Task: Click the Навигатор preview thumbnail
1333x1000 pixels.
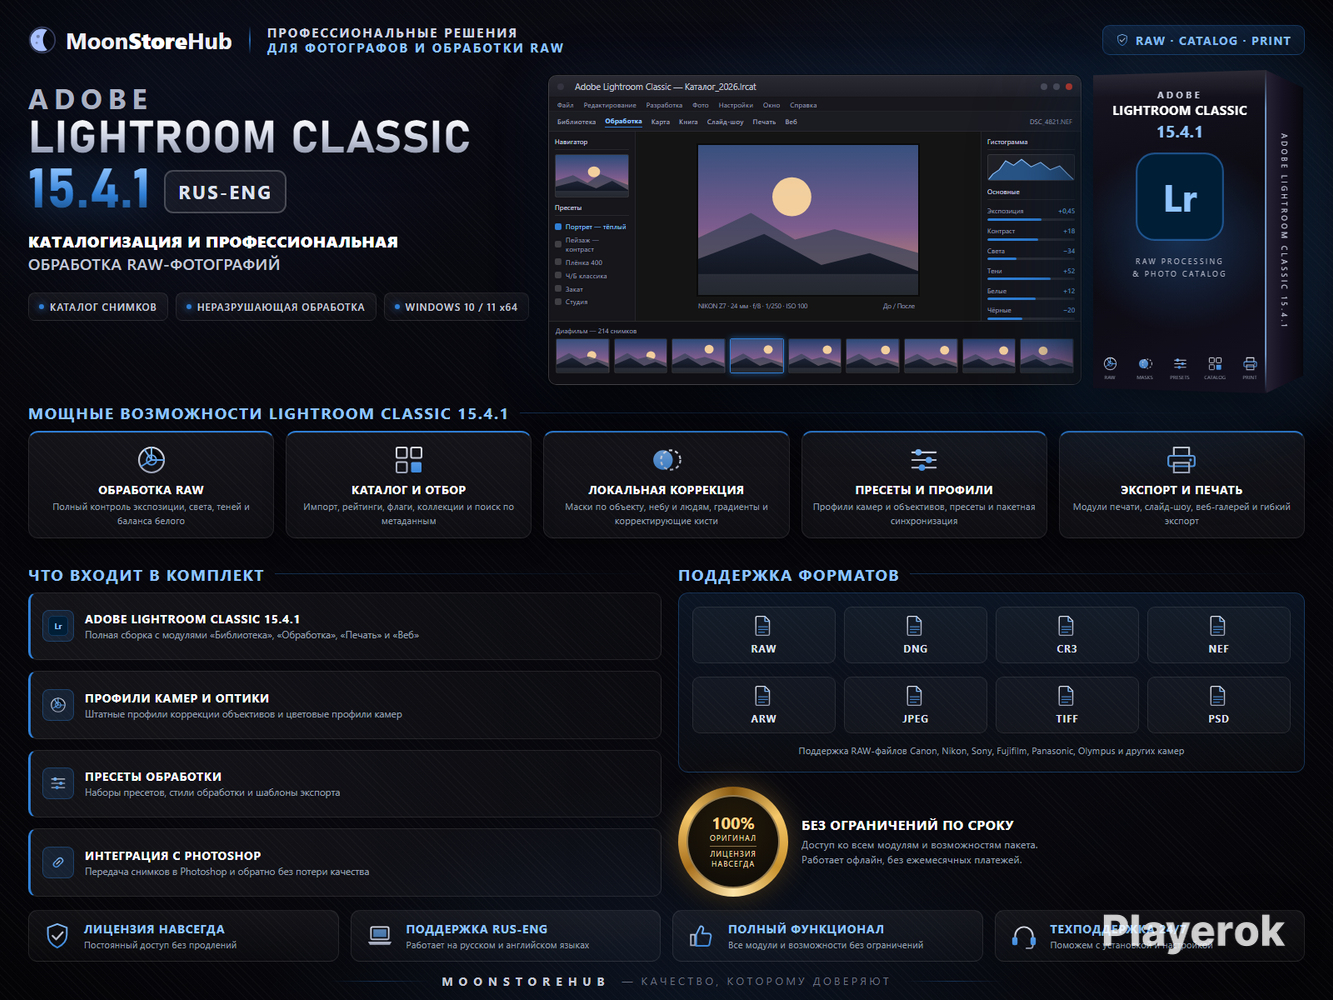Action: coord(592,174)
